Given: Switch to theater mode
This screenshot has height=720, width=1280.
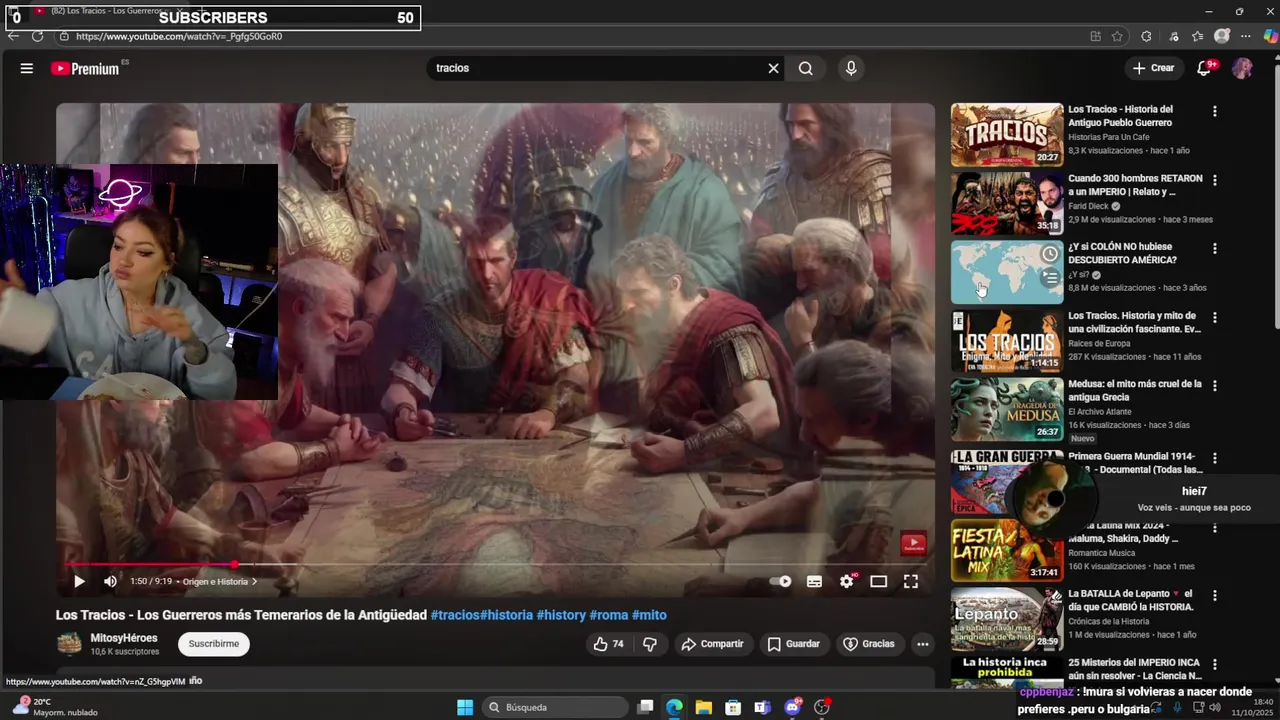Looking at the screenshot, I should [879, 581].
